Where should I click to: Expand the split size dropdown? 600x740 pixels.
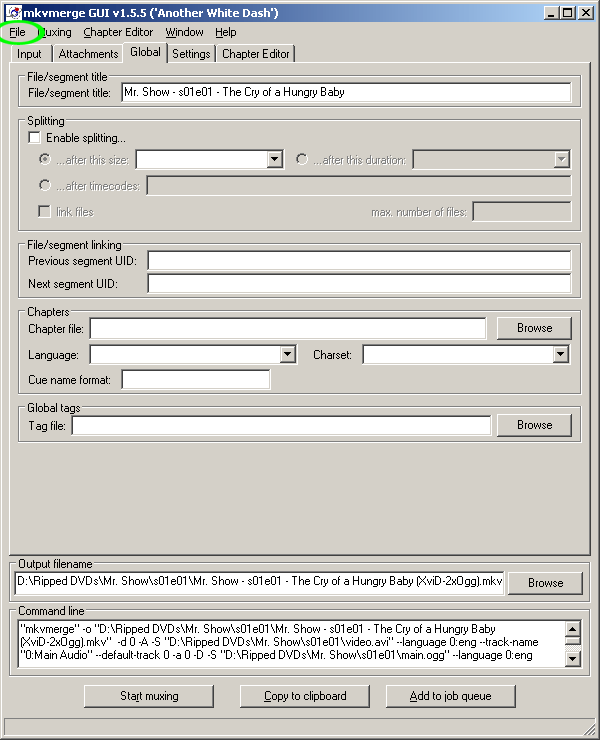pyautogui.click(x=274, y=159)
